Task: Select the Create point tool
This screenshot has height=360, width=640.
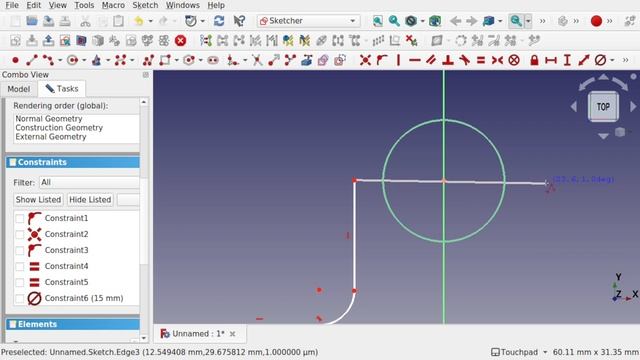Action: [16, 60]
